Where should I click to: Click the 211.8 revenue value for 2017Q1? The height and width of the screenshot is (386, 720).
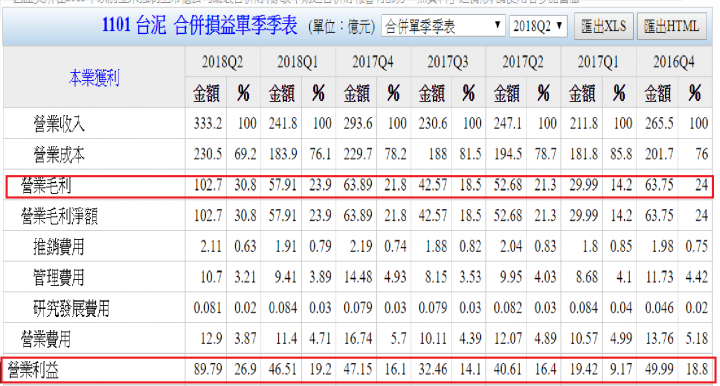584,123
